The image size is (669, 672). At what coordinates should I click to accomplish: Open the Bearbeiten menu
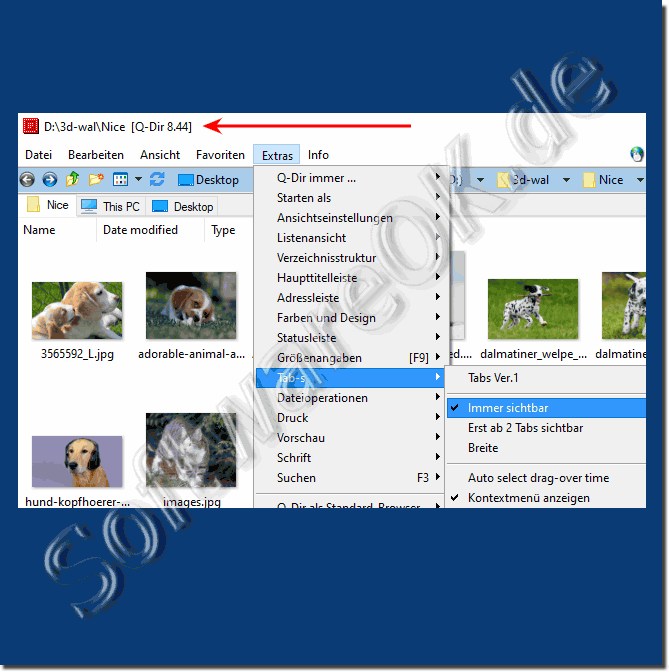pyautogui.click(x=96, y=155)
